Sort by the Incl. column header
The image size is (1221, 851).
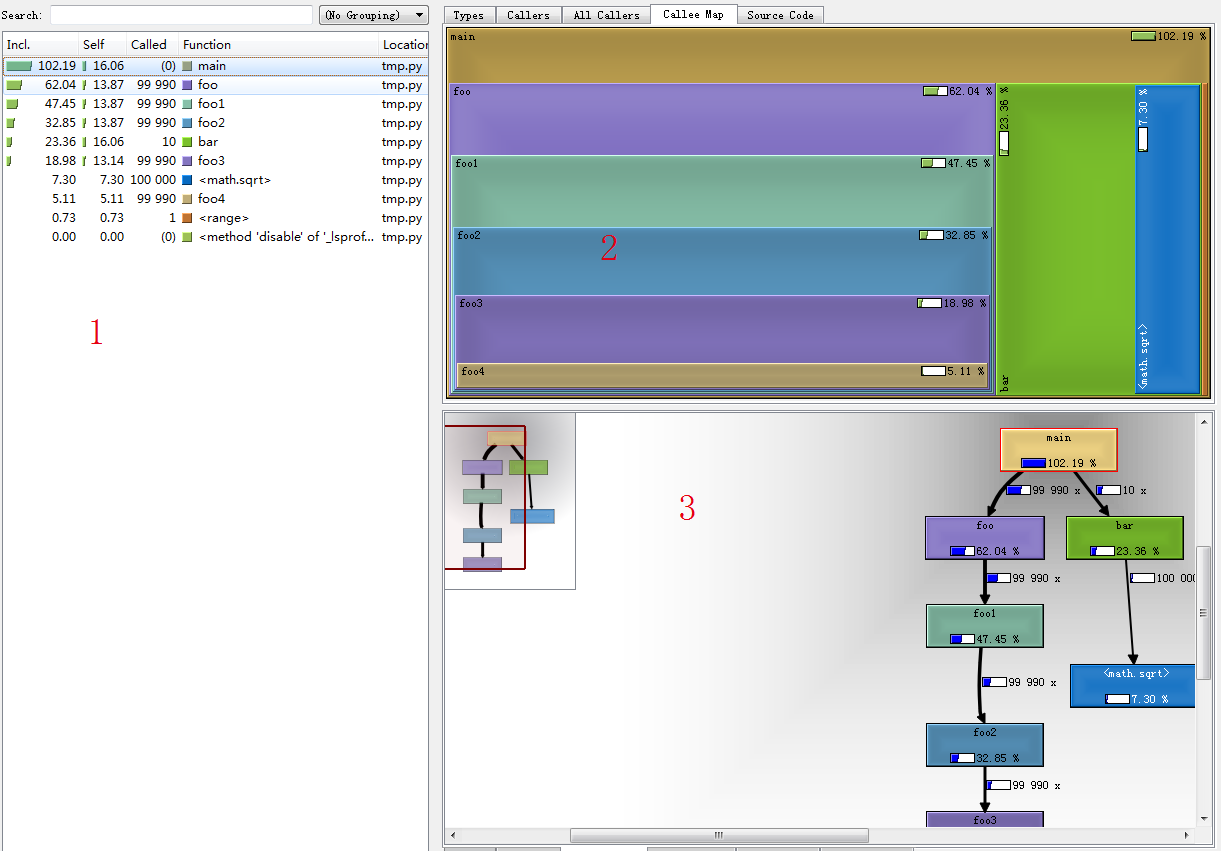[x=40, y=45]
